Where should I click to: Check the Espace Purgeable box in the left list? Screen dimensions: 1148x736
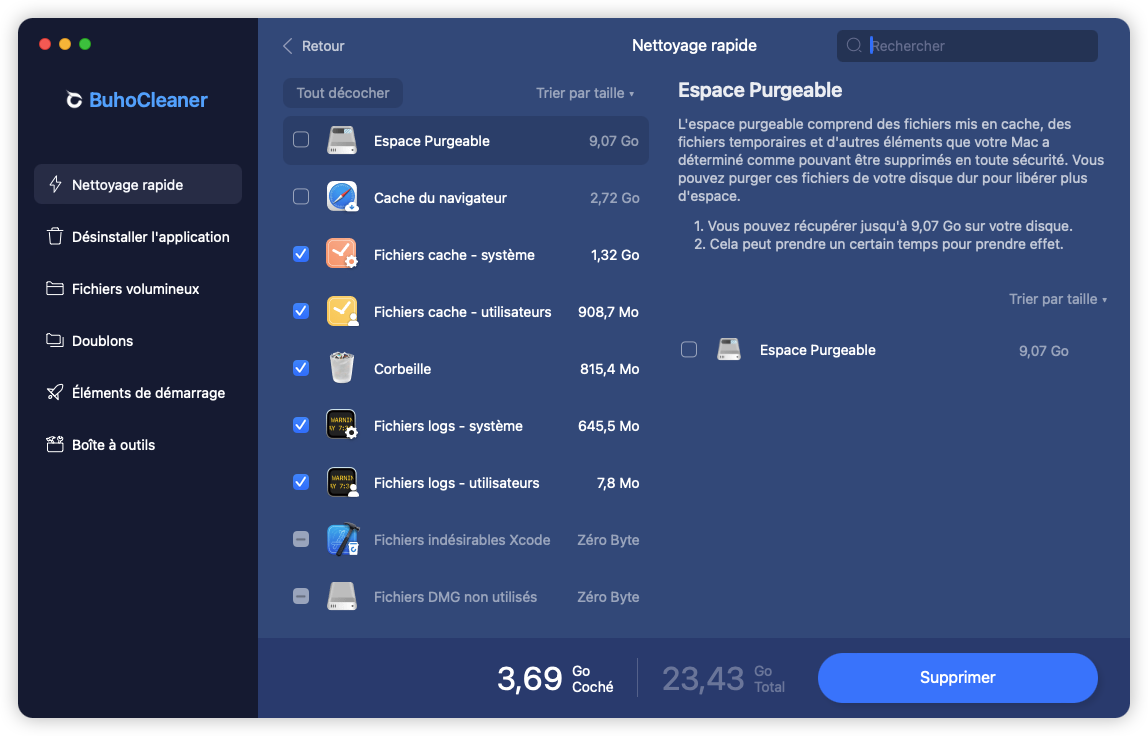tap(301, 139)
